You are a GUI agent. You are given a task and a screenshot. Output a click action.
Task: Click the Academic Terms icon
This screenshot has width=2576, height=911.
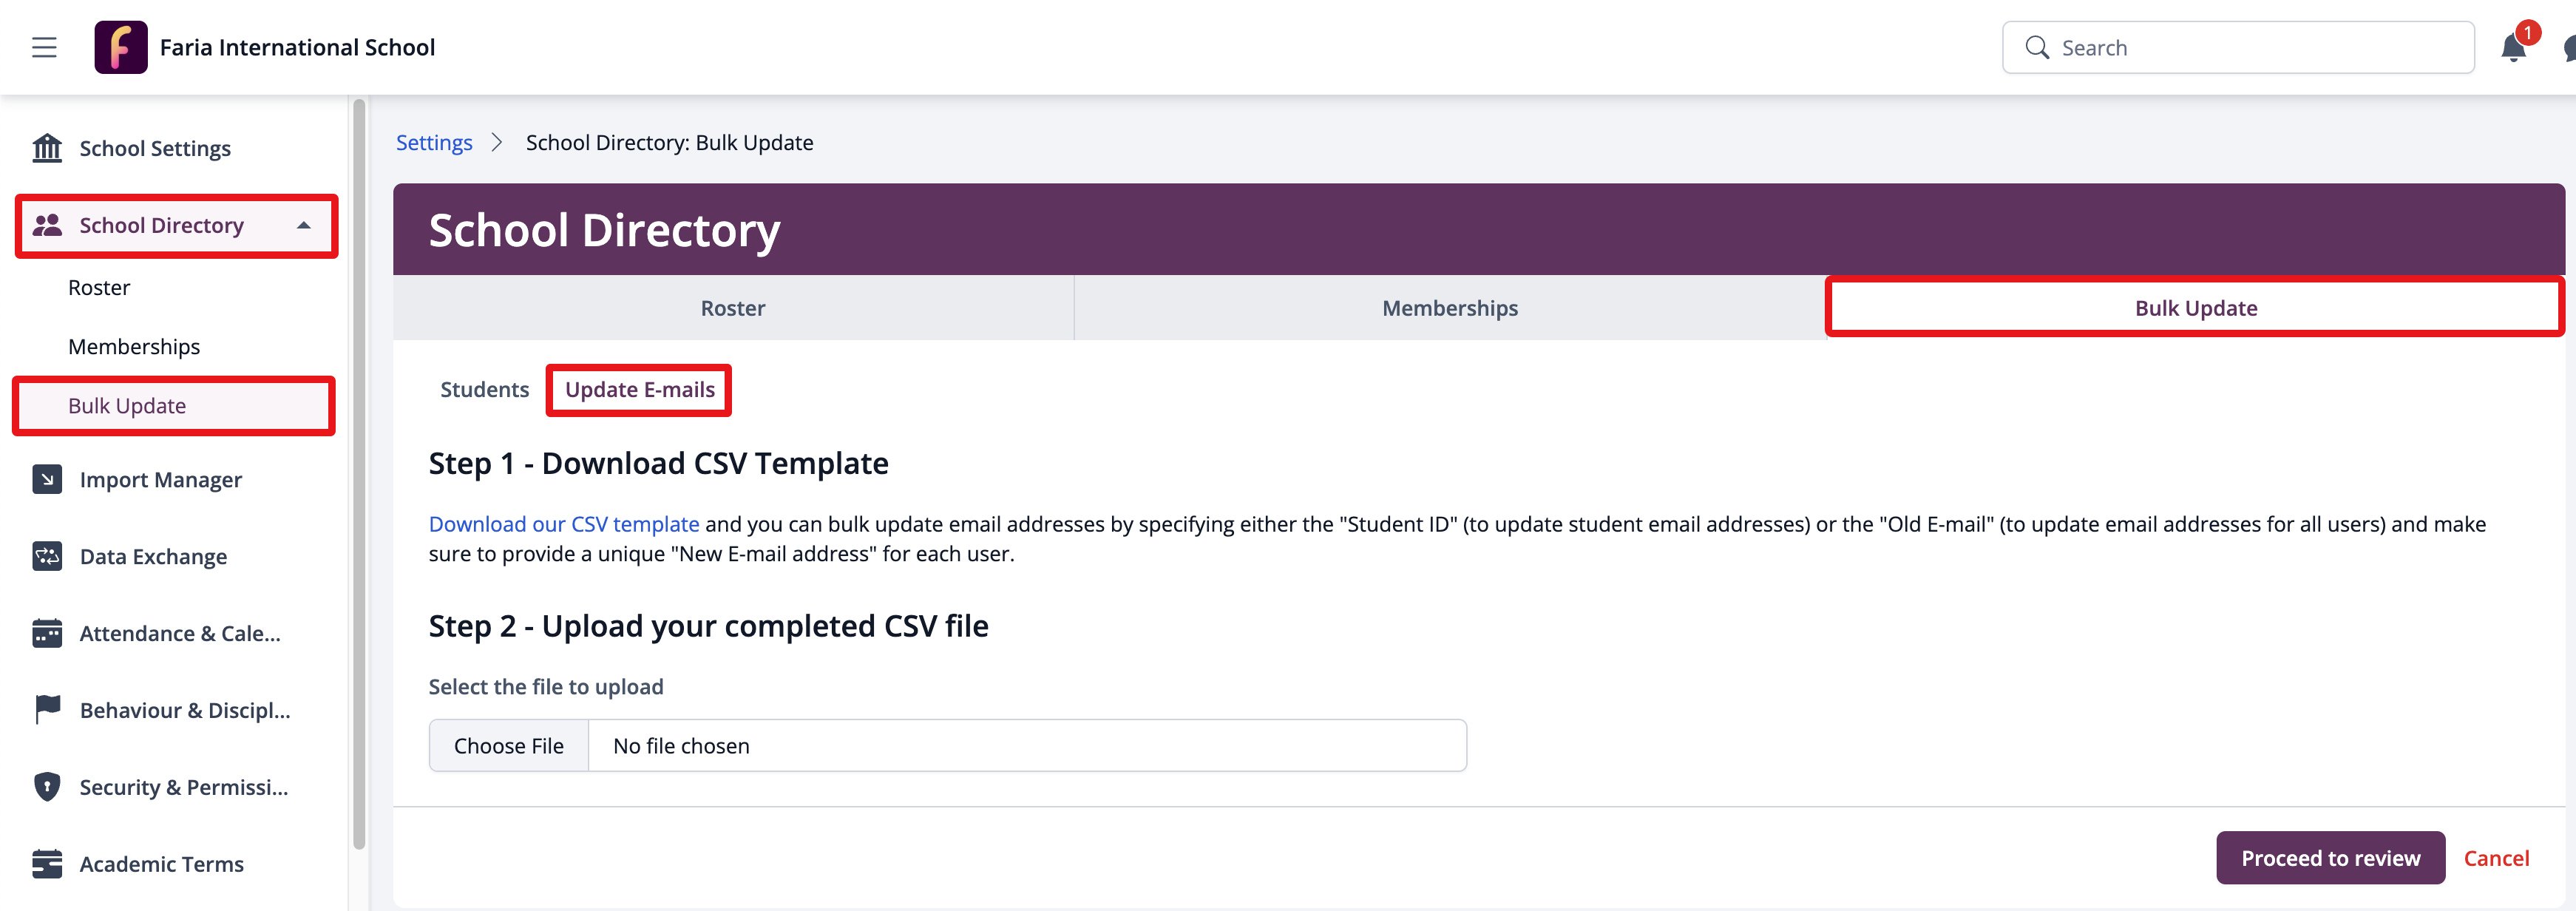(x=47, y=864)
